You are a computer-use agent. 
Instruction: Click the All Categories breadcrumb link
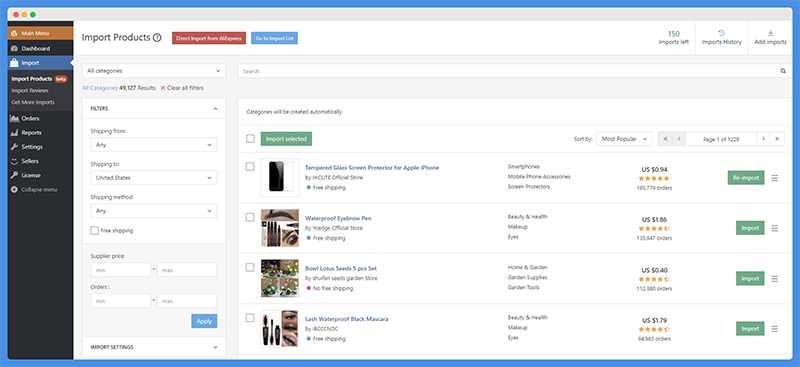click(x=100, y=88)
